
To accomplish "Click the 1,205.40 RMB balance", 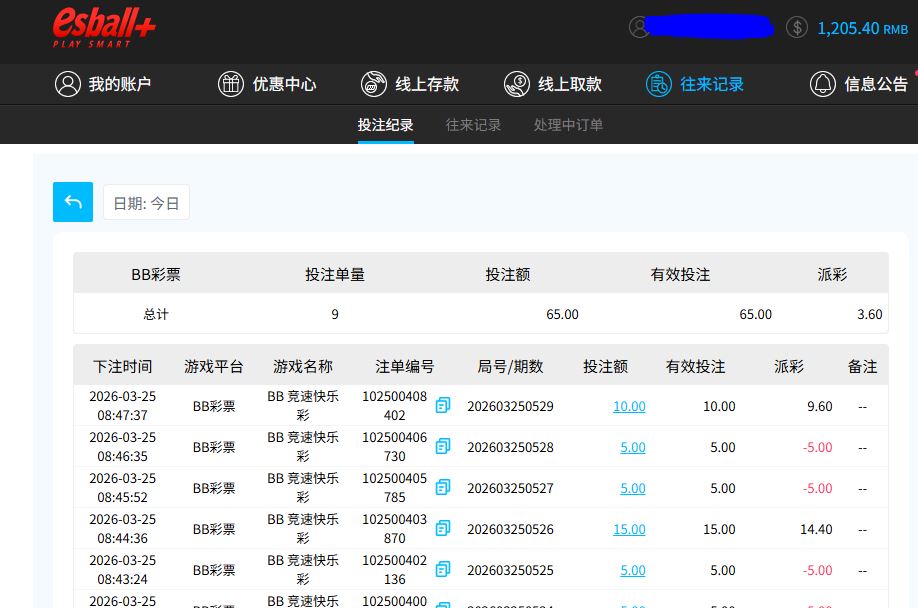I will (x=862, y=28).
